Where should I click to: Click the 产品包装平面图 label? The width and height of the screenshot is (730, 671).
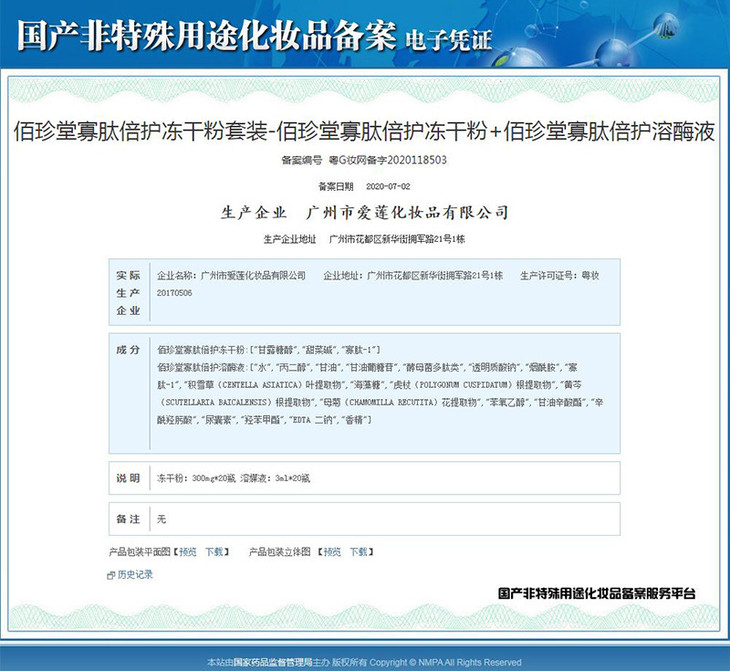coord(140,552)
